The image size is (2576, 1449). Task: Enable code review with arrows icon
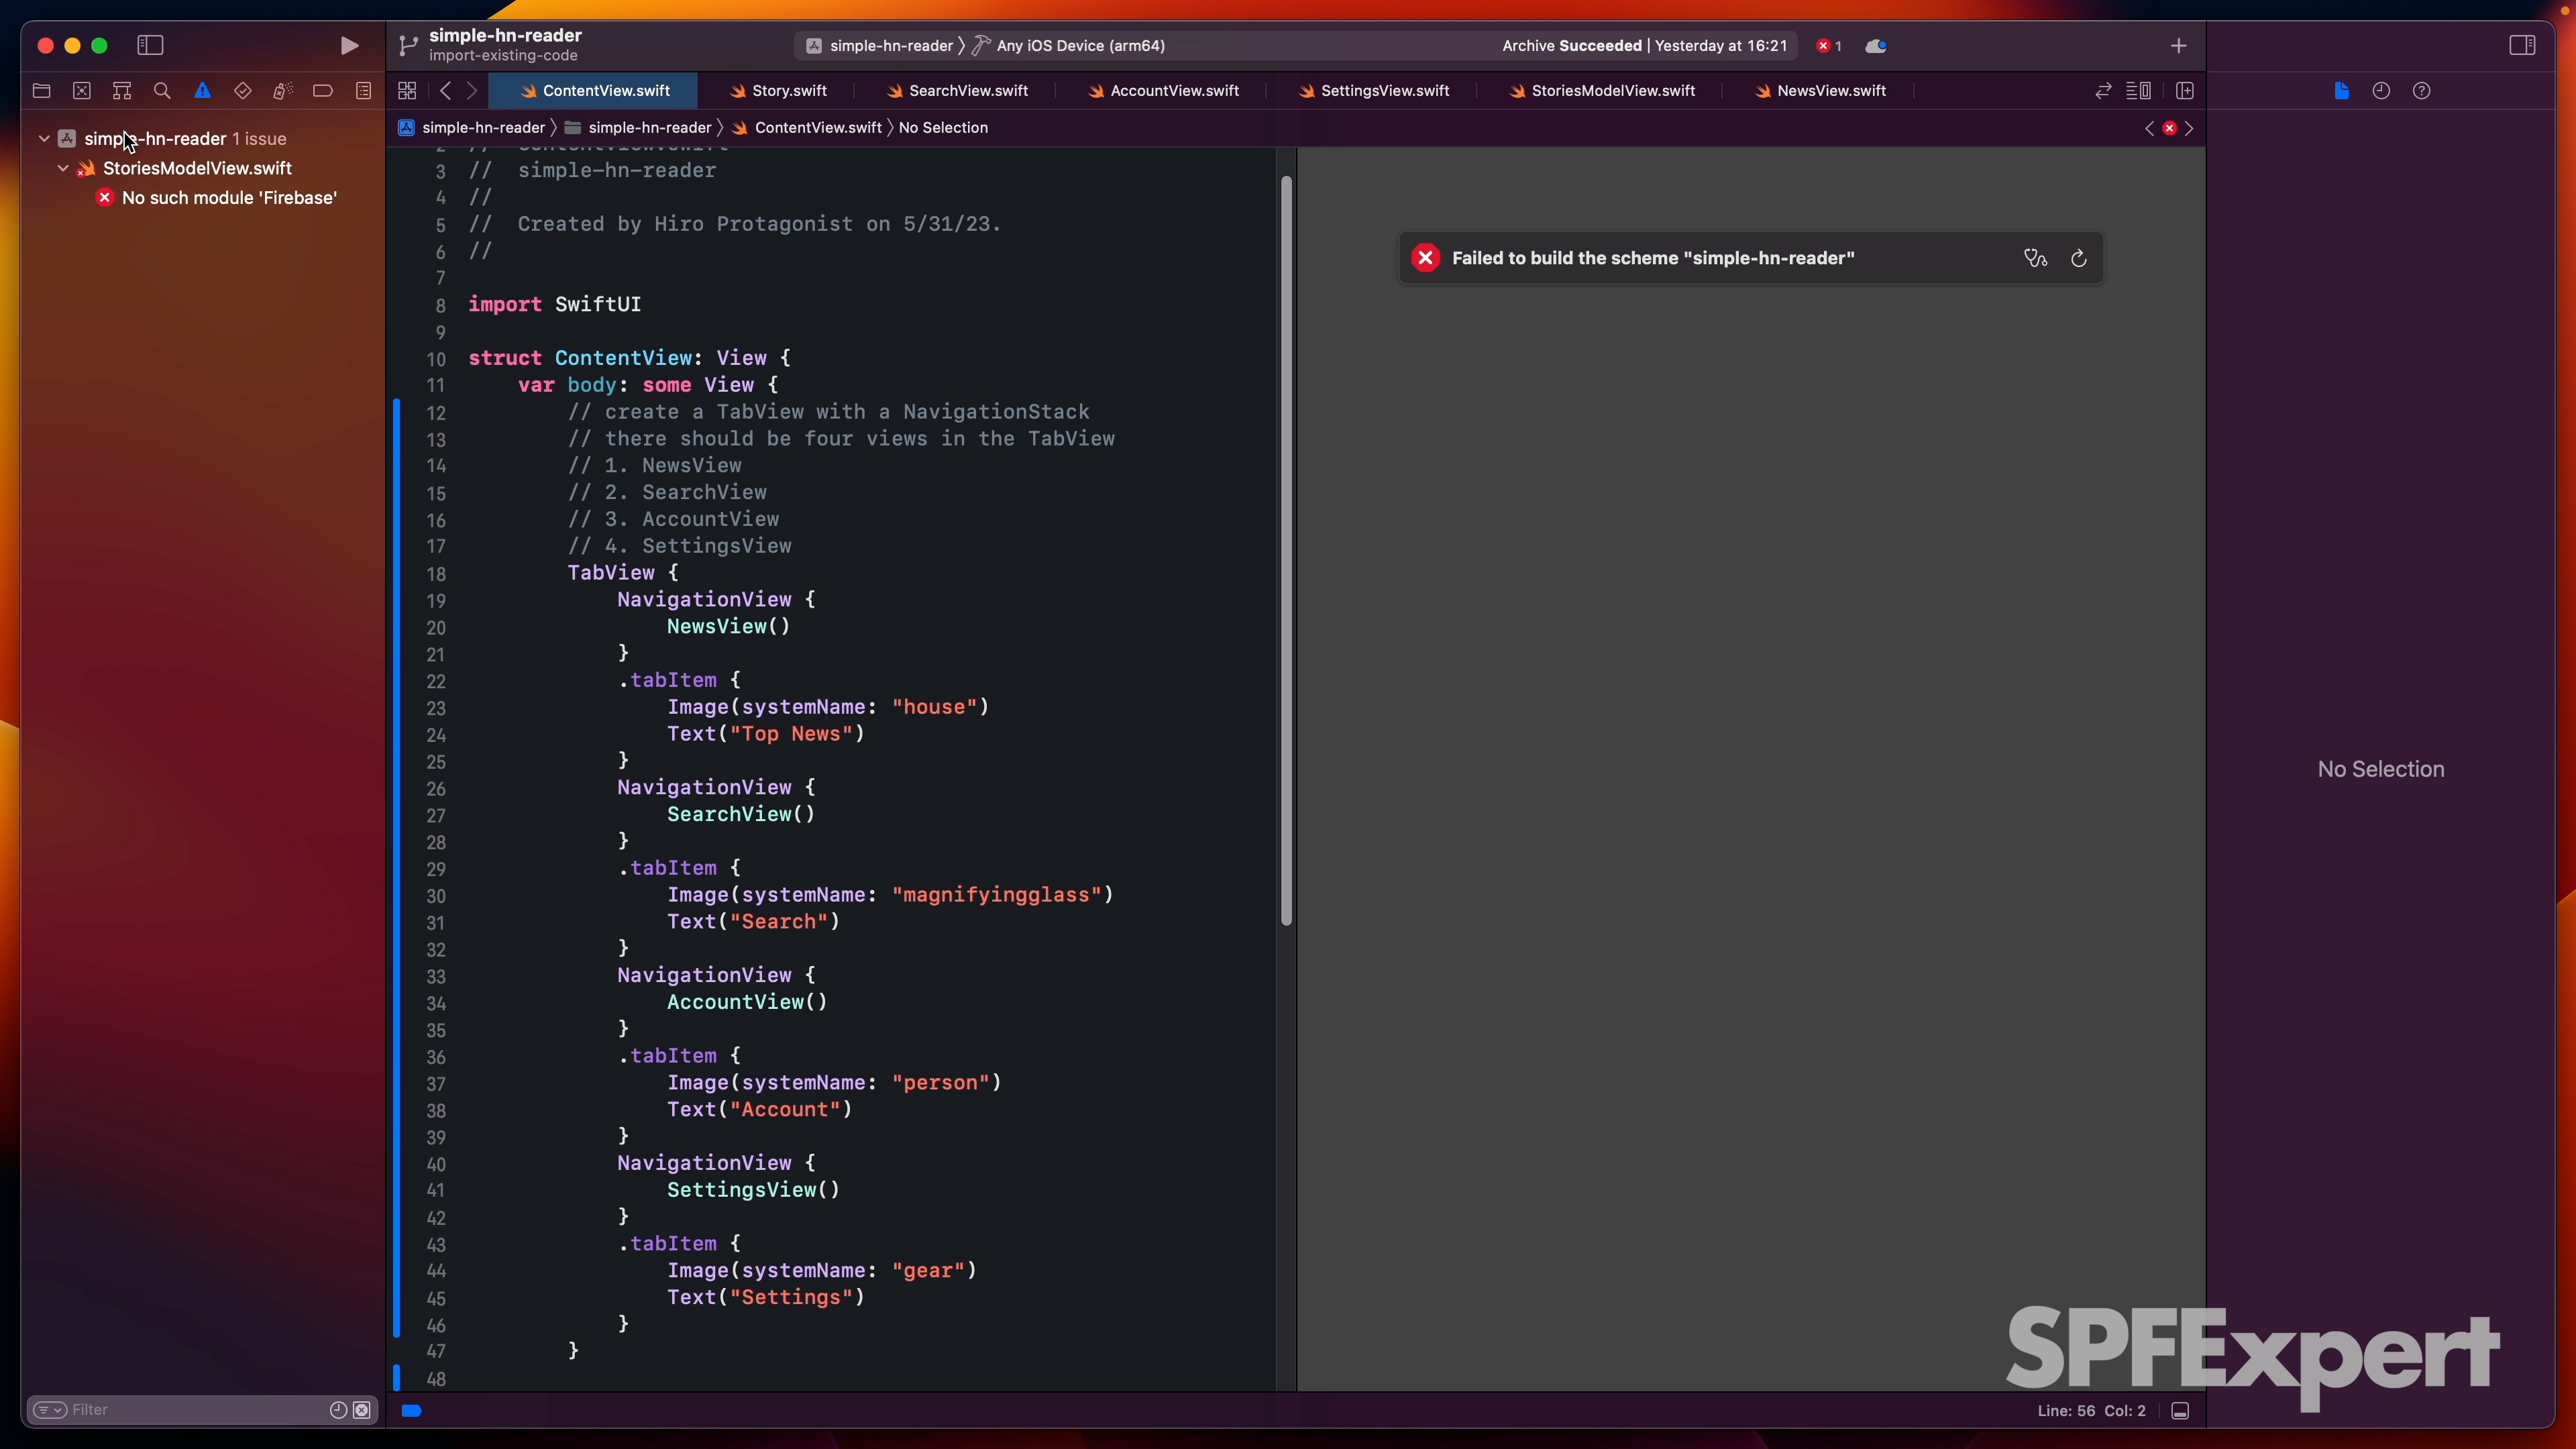coord(2103,91)
